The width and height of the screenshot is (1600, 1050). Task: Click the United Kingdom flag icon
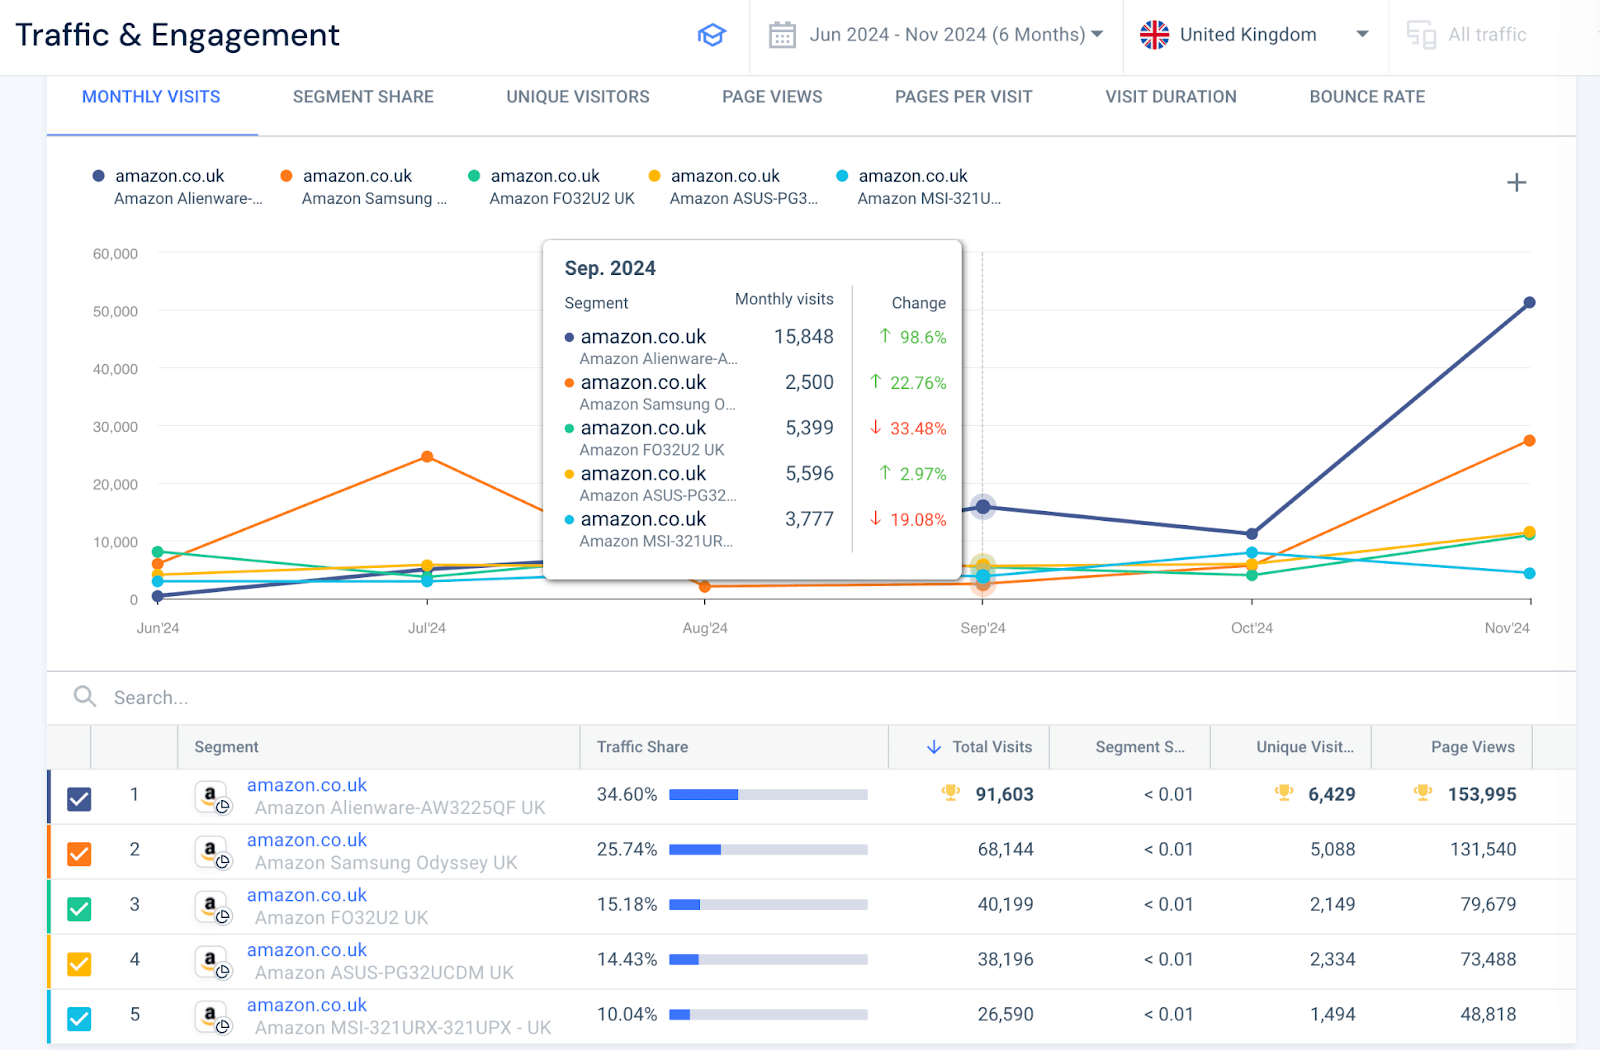(x=1154, y=34)
